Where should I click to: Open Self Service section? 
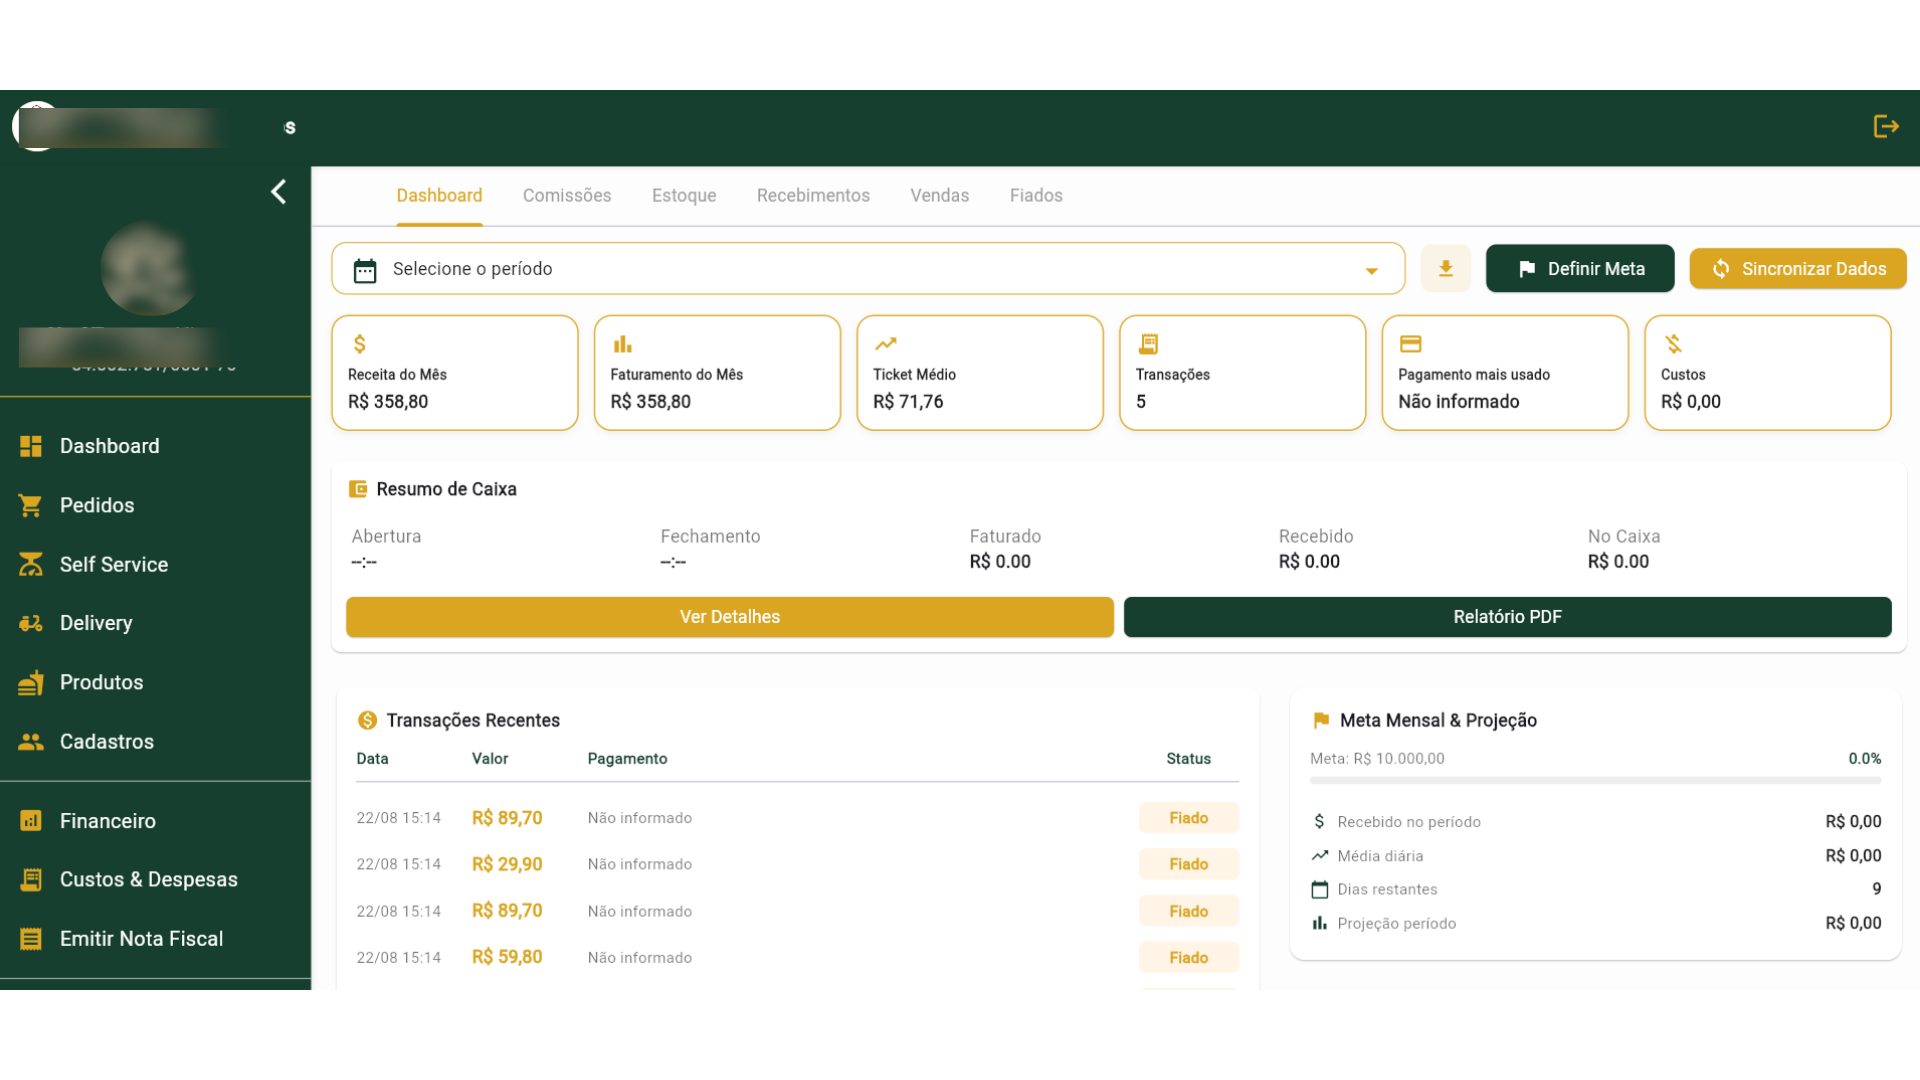point(113,564)
